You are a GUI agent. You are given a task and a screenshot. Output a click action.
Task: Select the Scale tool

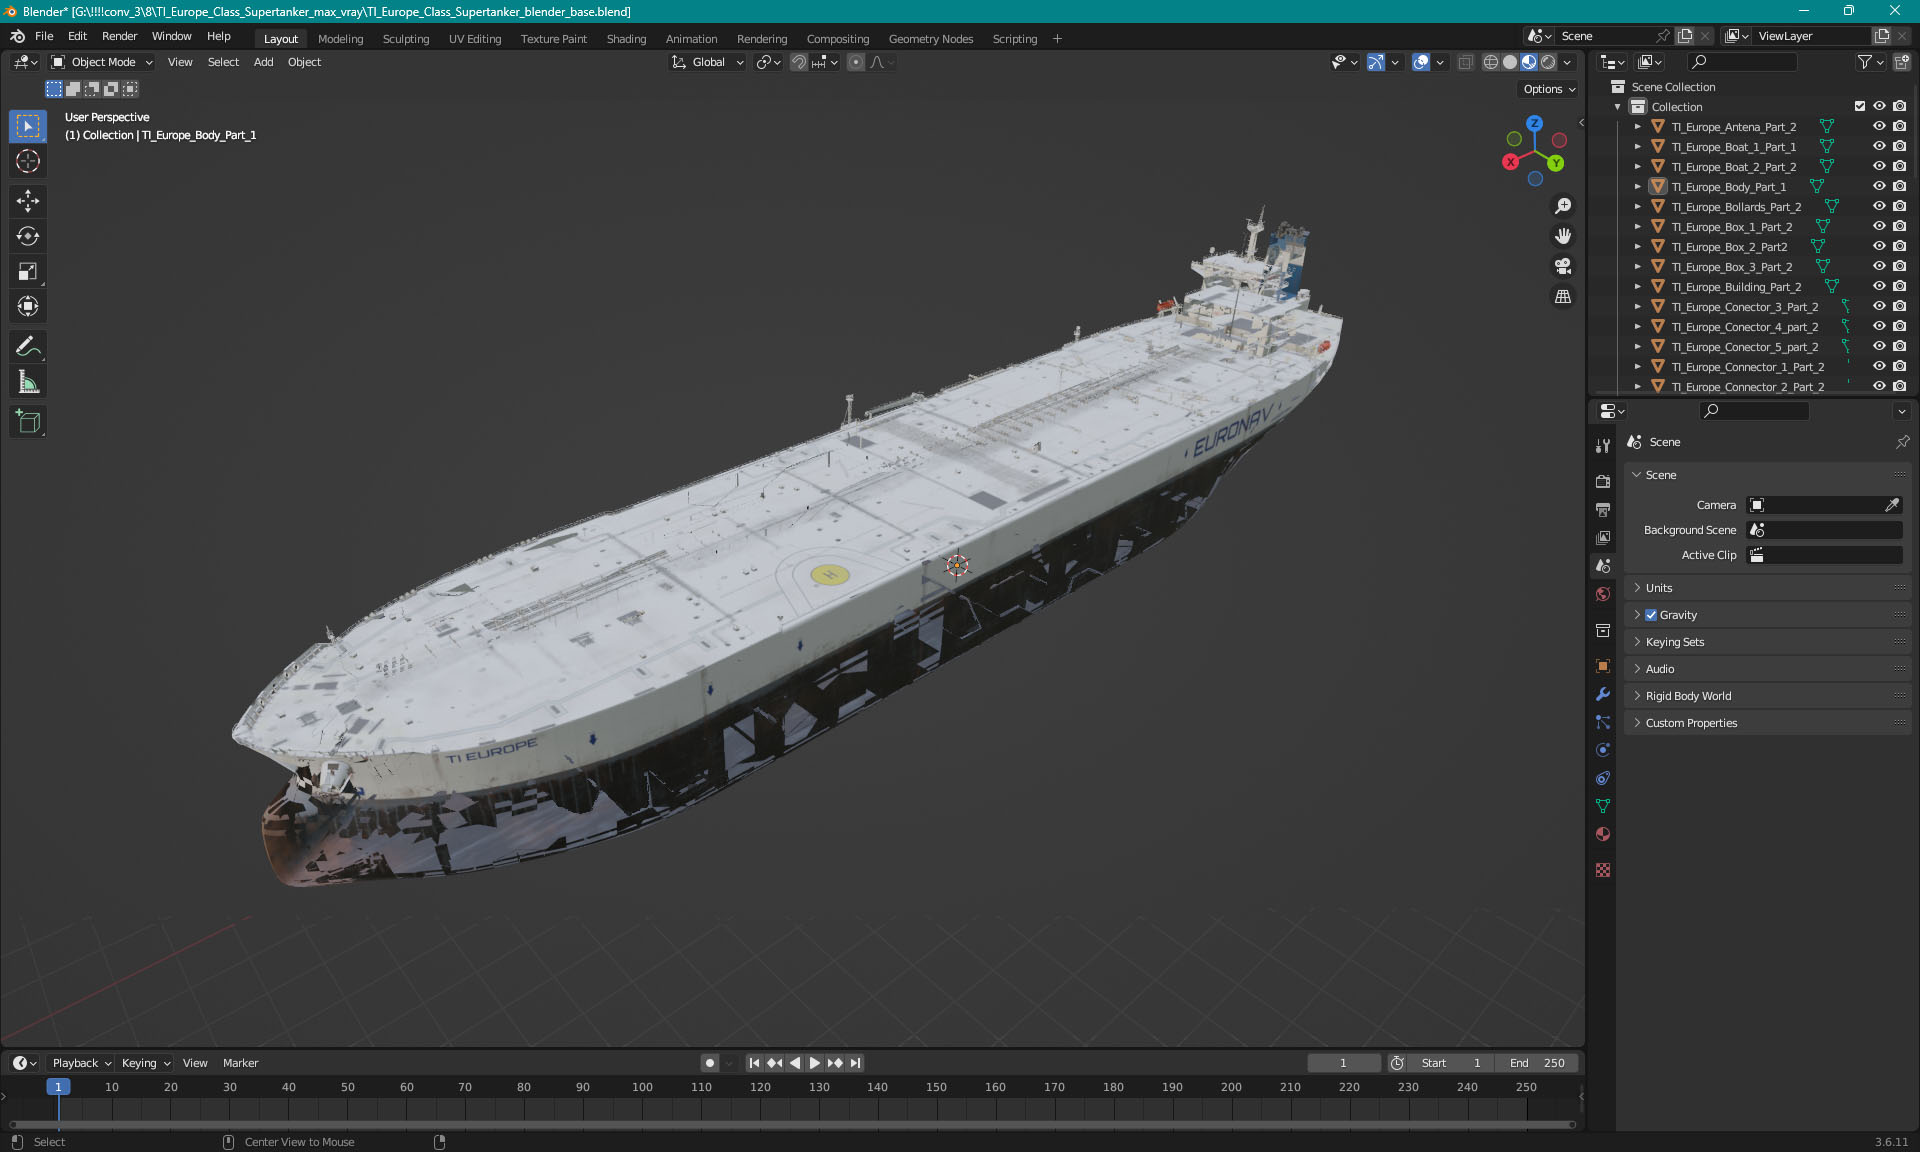pyautogui.click(x=28, y=271)
